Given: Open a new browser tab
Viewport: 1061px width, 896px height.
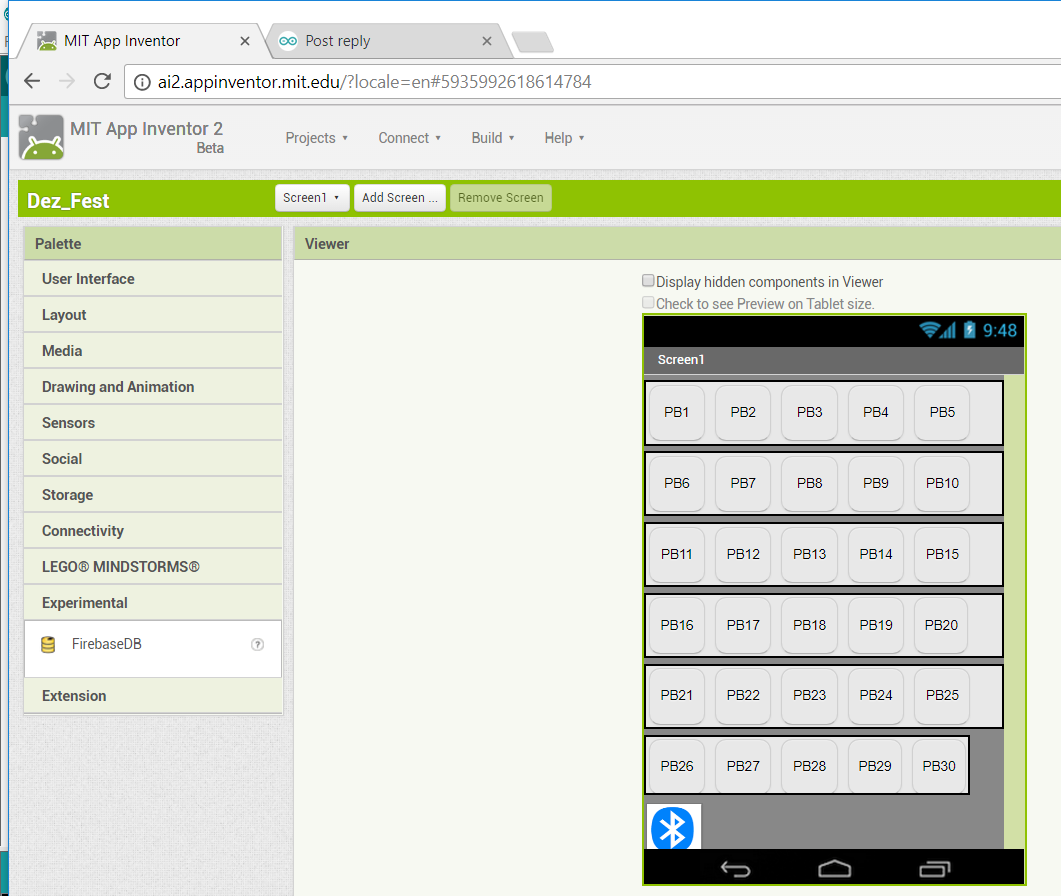Looking at the screenshot, I should coord(533,42).
